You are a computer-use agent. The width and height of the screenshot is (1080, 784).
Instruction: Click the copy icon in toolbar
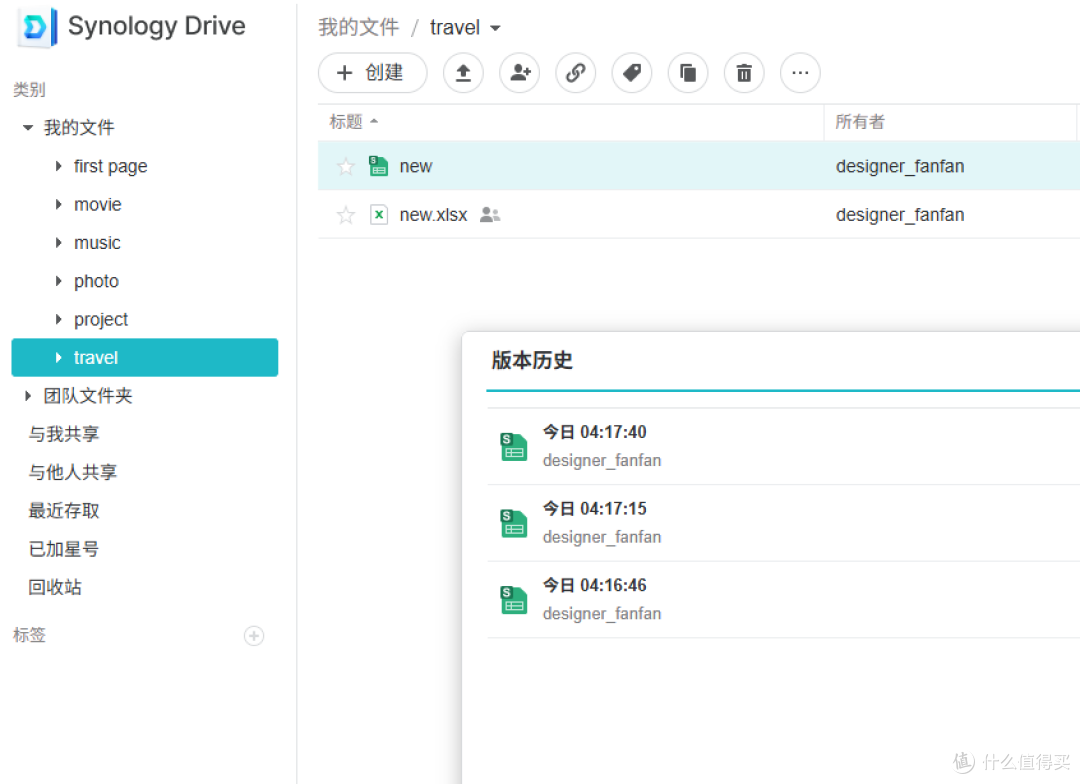point(688,73)
